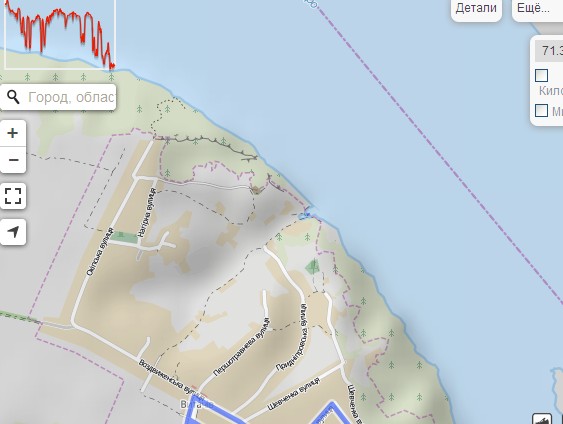Click the Придніпровська вулиця street label
The image size is (563, 424).
pyautogui.click(x=292, y=337)
